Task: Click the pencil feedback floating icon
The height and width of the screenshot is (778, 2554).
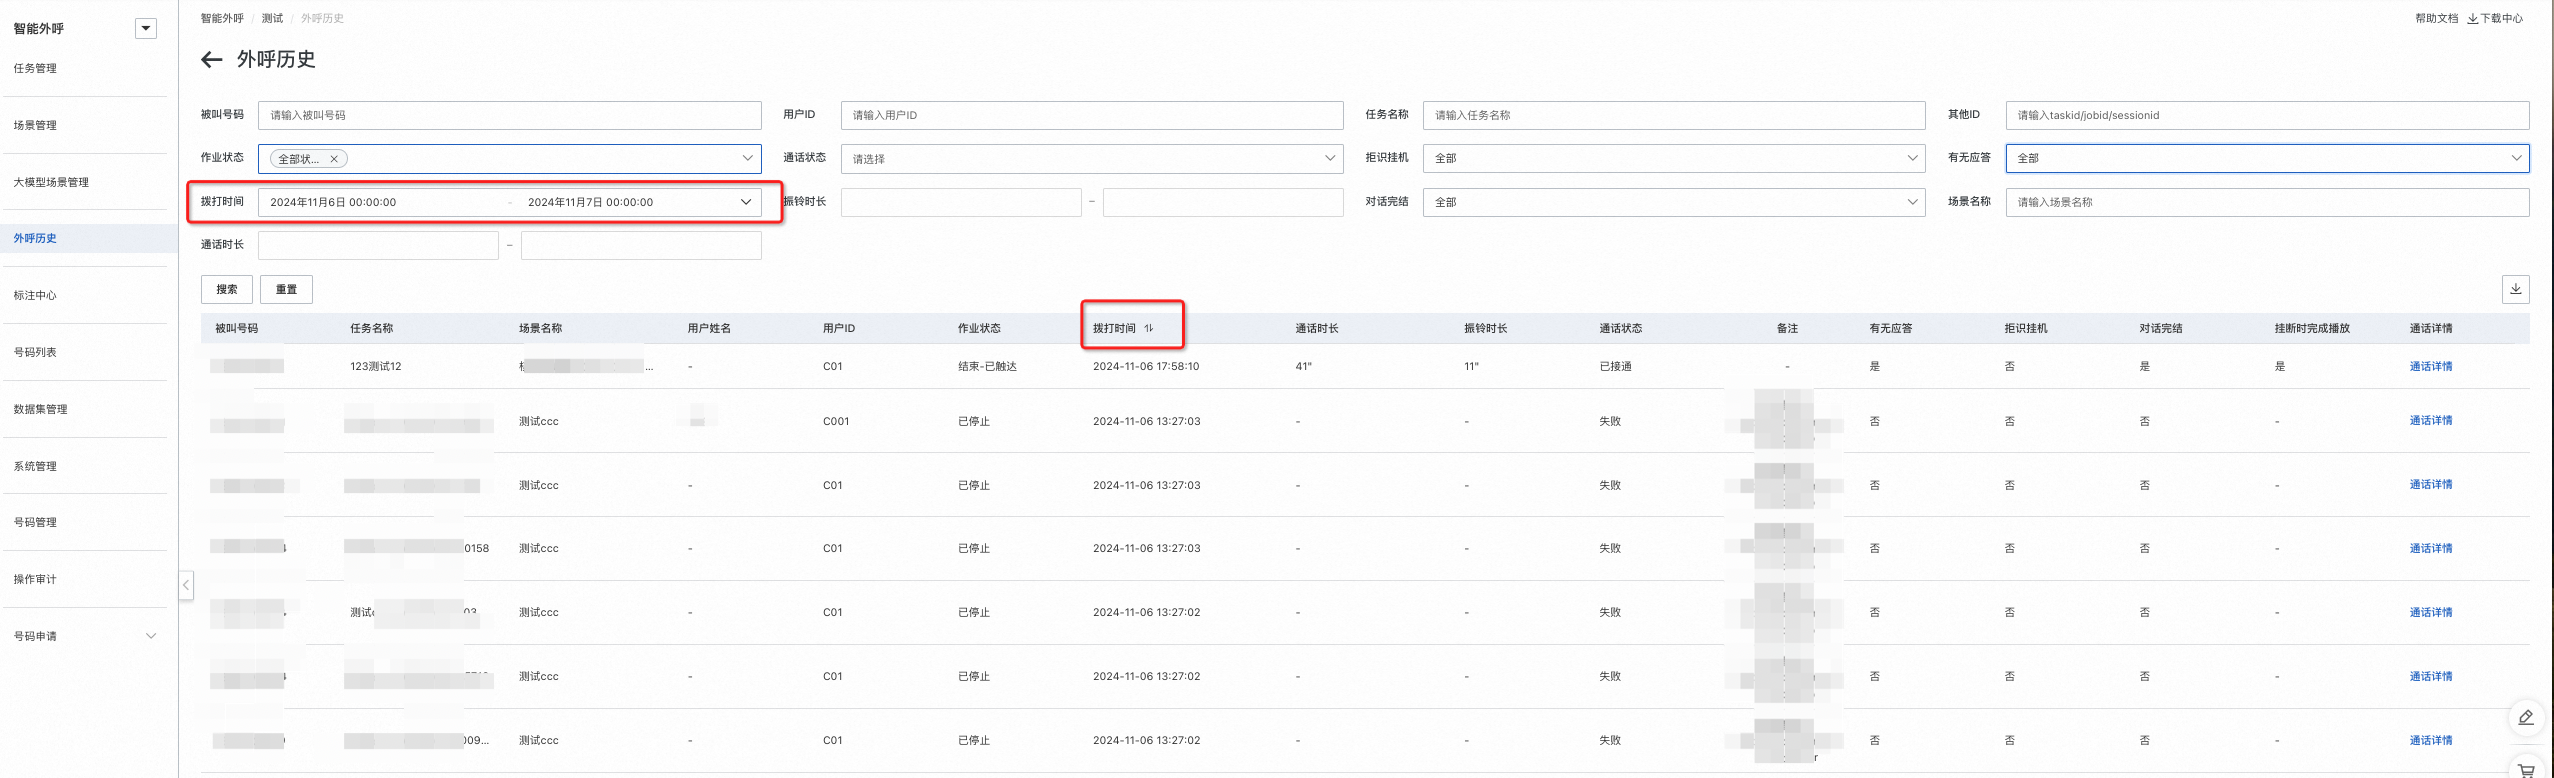Action: (2525, 717)
